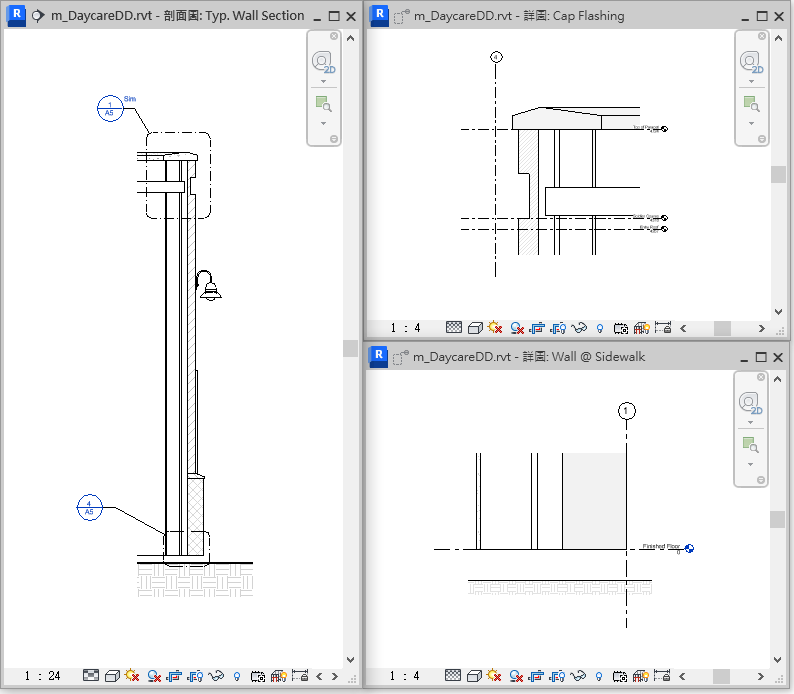
Task: Click horizontal scrollbar thumb in Wall @ Sidewalk view
Action: [721, 675]
